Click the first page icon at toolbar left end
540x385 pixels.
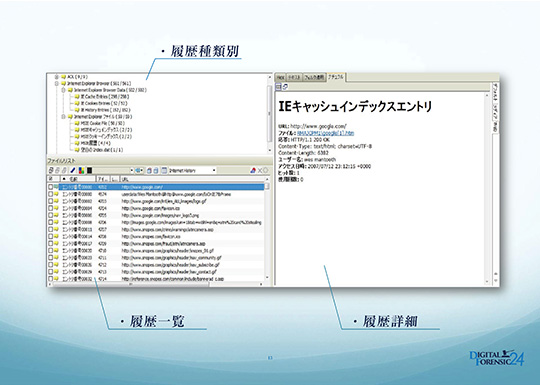[51, 170]
